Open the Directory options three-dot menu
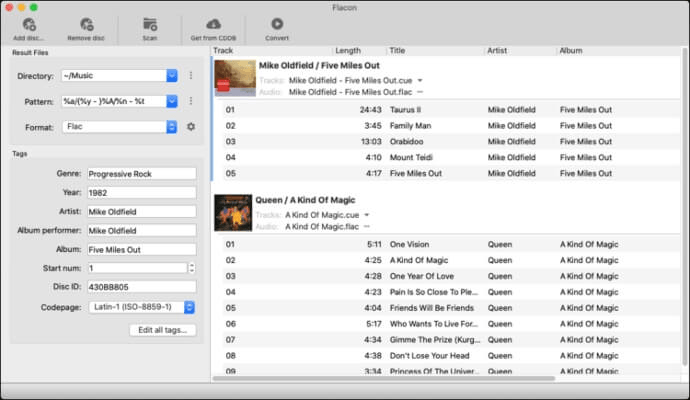The height and width of the screenshot is (400, 690). point(191,76)
